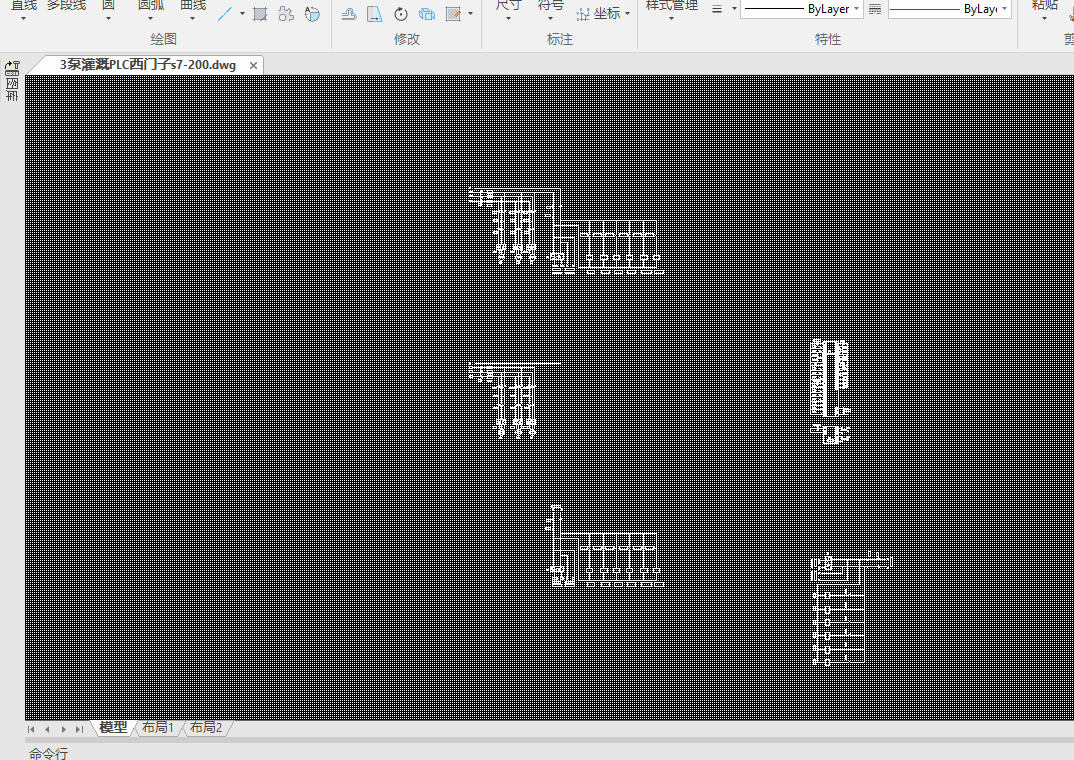Viewport: 1074px width, 760px height.
Task: Select the blue construction line icon
Action: point(225,14)
